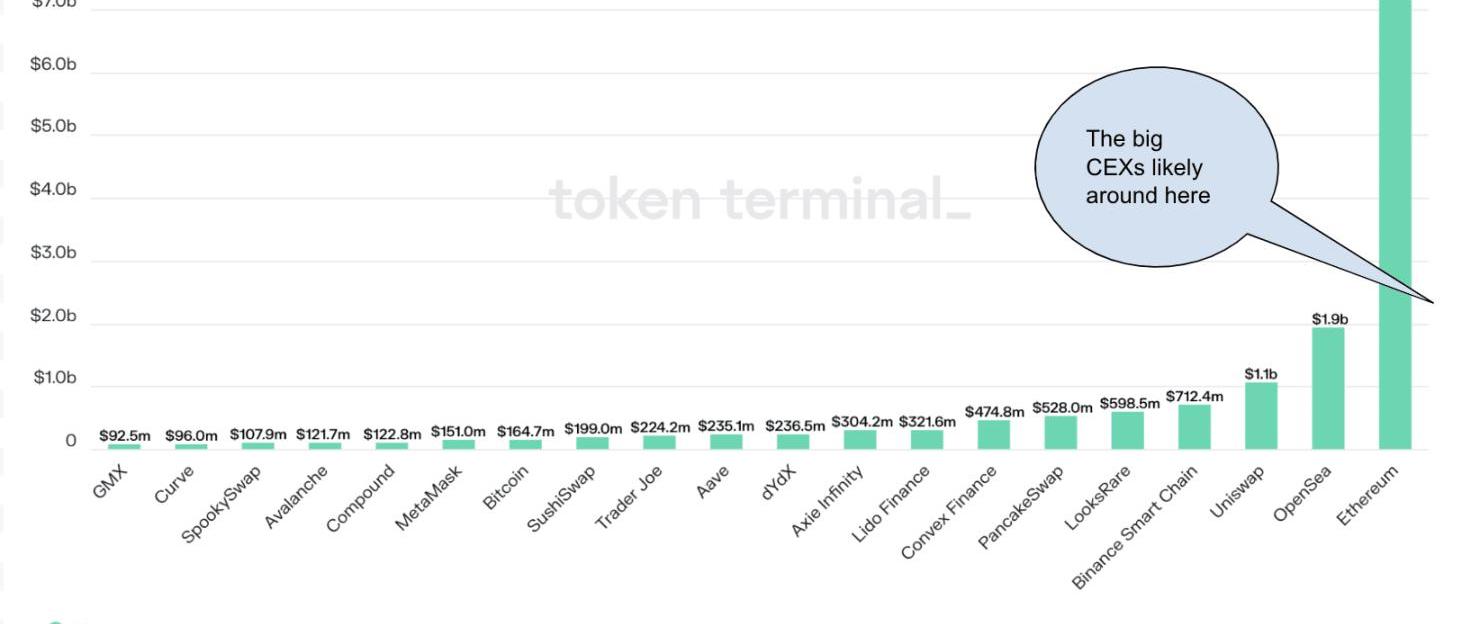Viewport: 1462px width, 624px height.
Task: Select the Uniswap bar labeled $1.1b
Action: coord(1261,416)
